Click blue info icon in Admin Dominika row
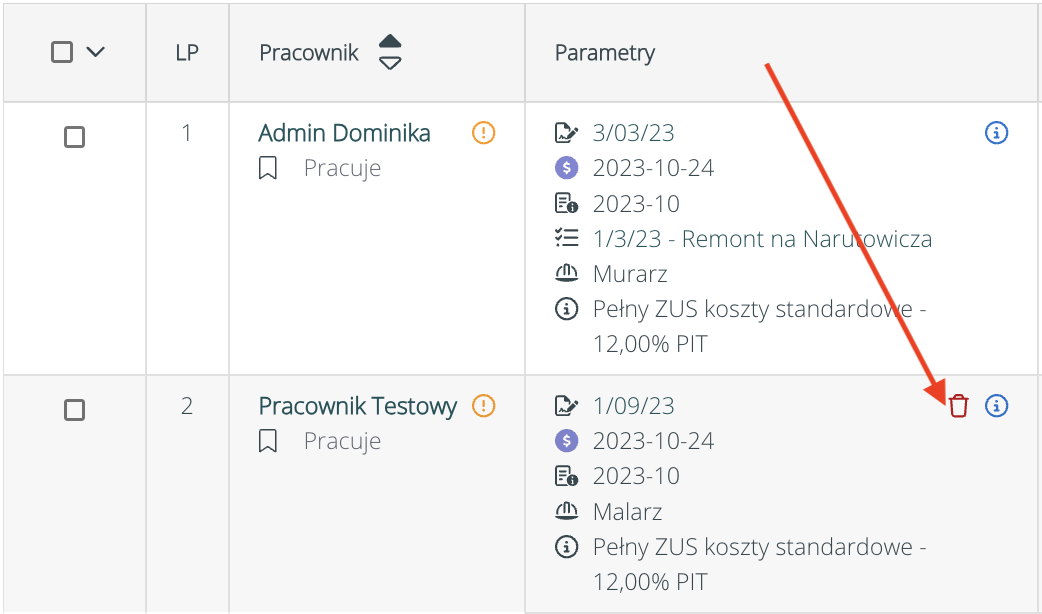This screenshot has width=1042, height=614. coord(996,132)
